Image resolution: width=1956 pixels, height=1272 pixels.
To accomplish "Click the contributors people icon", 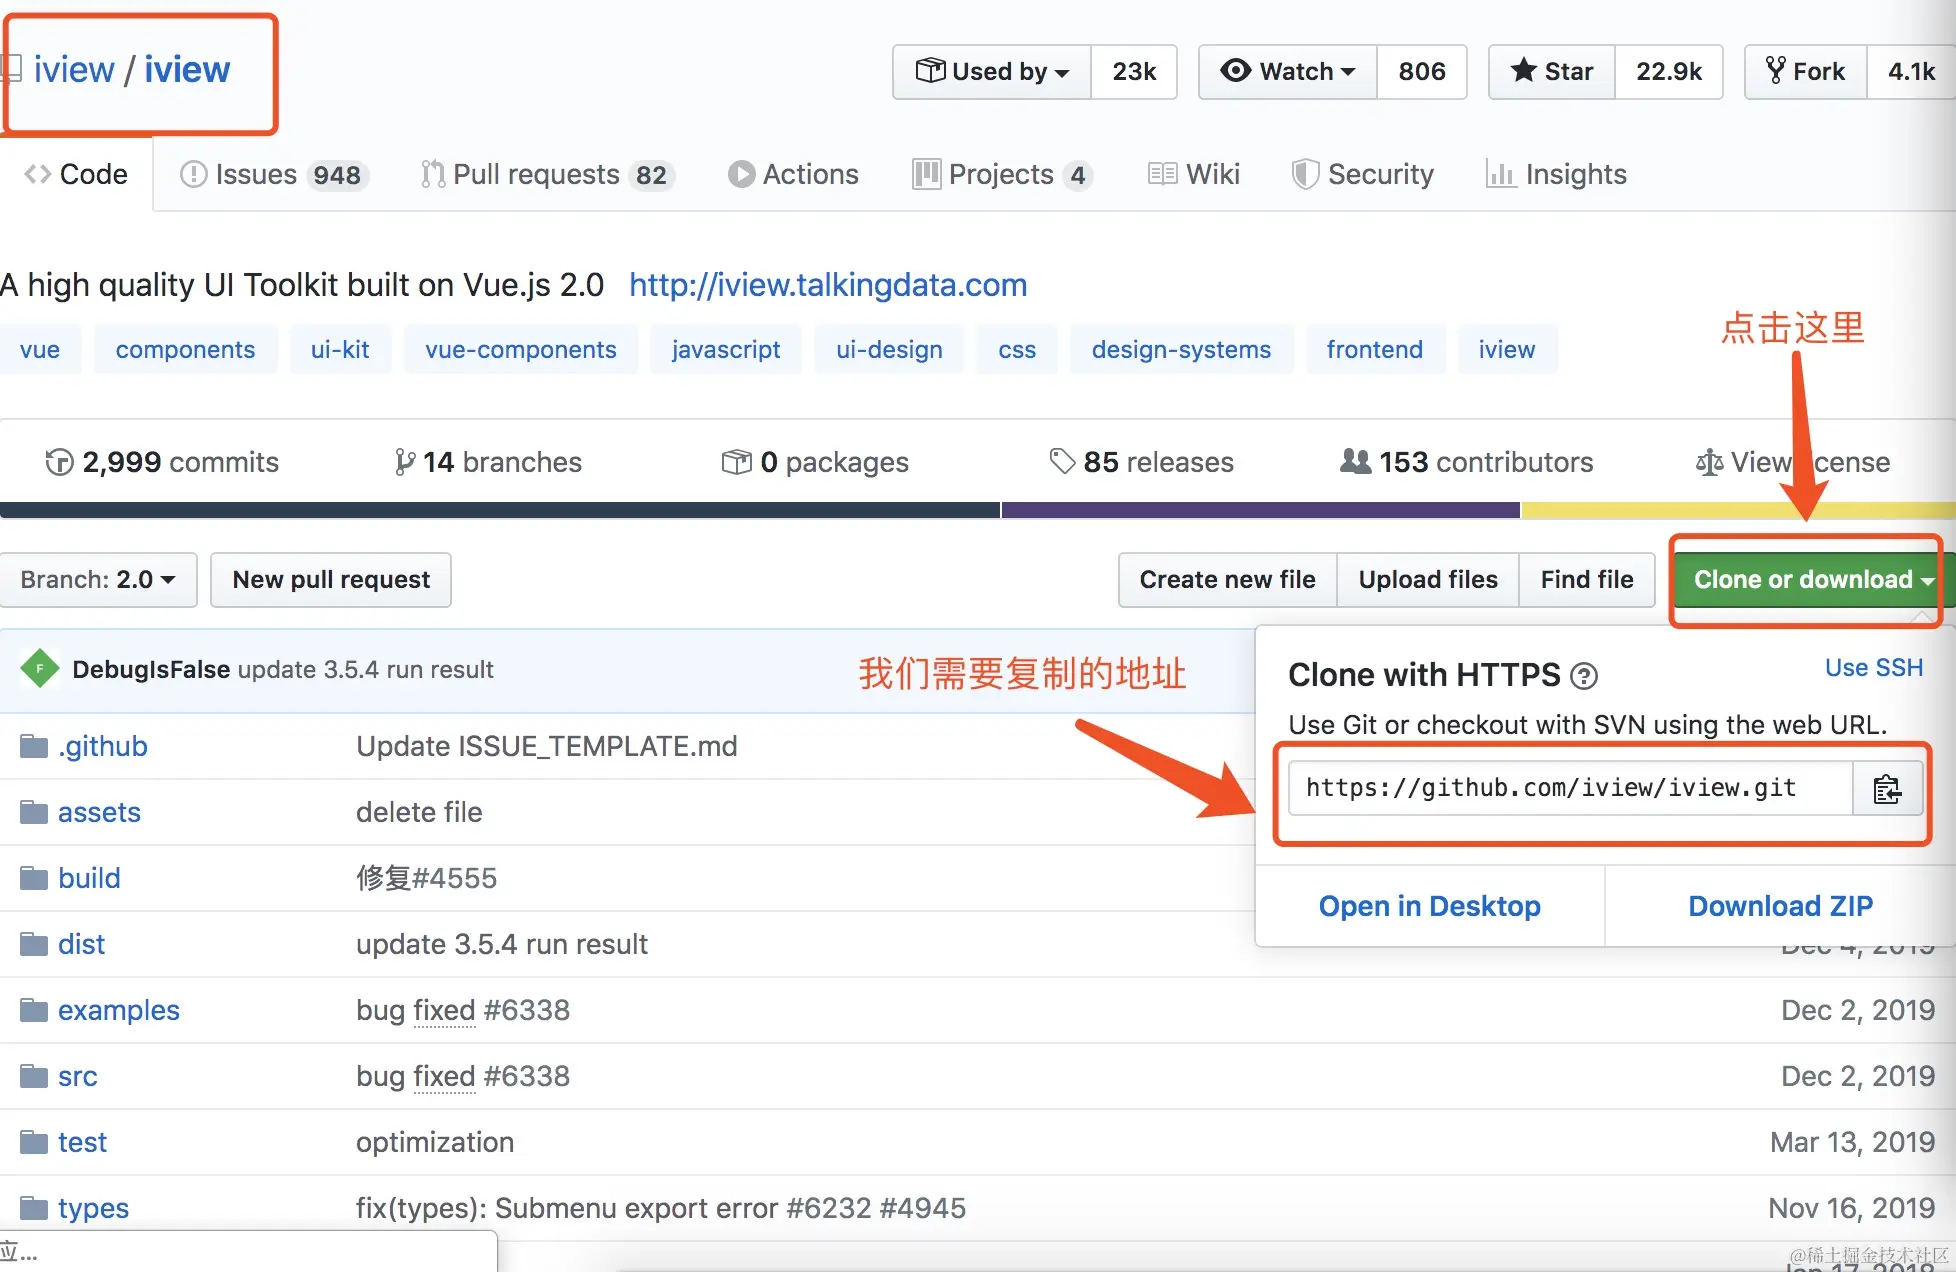I will [1355, 461].
